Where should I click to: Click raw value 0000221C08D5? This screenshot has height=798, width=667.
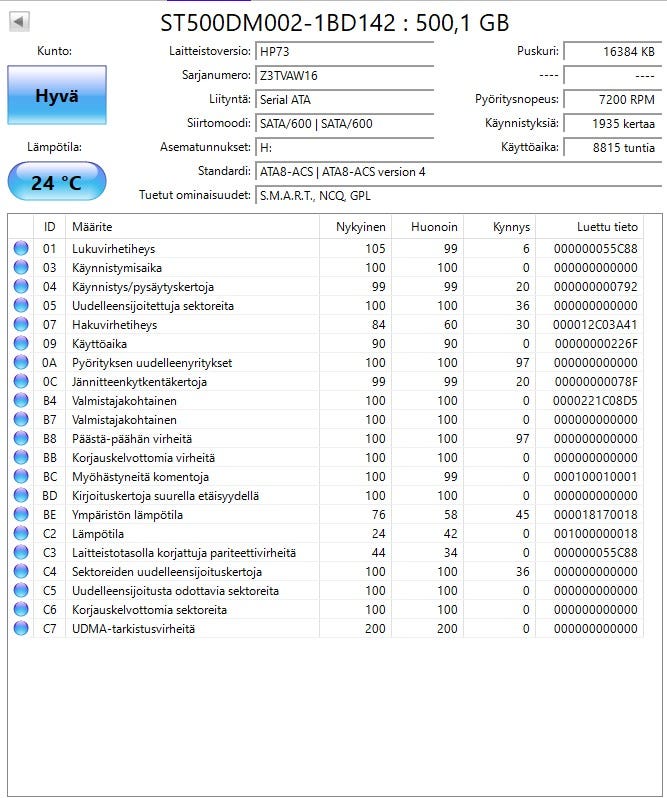pyautogui.click(x=595, y=401)
